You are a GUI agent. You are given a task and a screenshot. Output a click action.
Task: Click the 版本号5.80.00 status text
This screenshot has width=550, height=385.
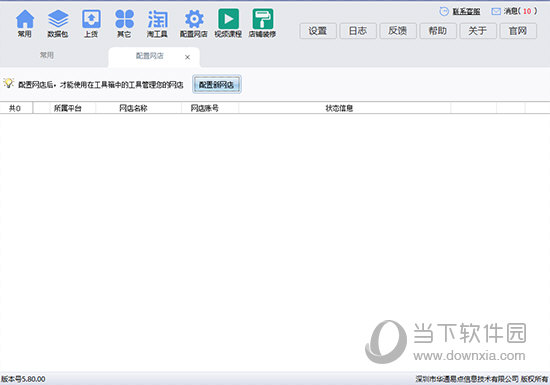23,379
